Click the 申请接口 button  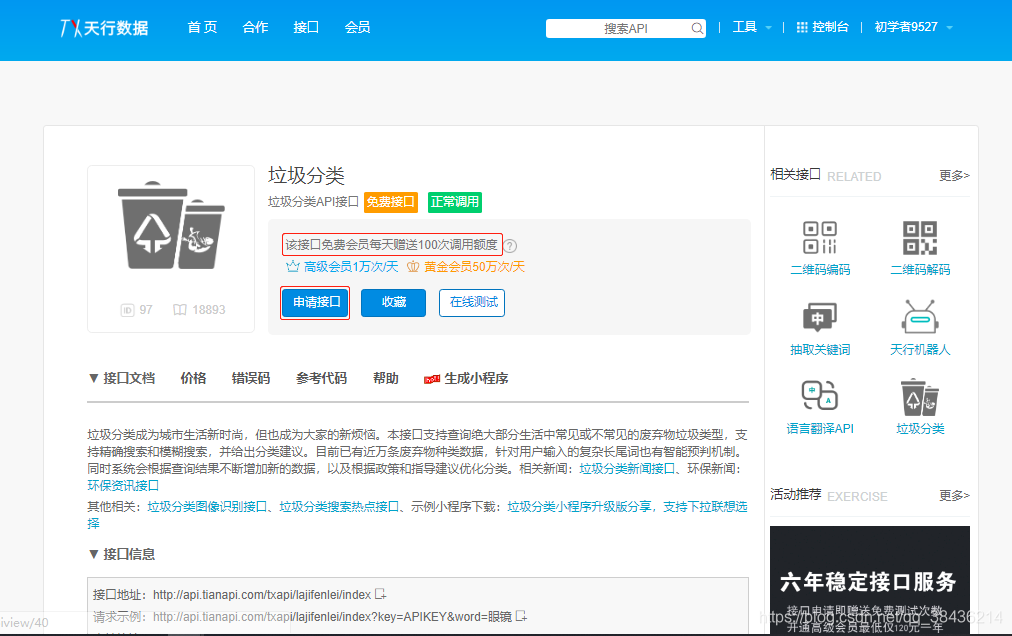click(x=316, y=302)
